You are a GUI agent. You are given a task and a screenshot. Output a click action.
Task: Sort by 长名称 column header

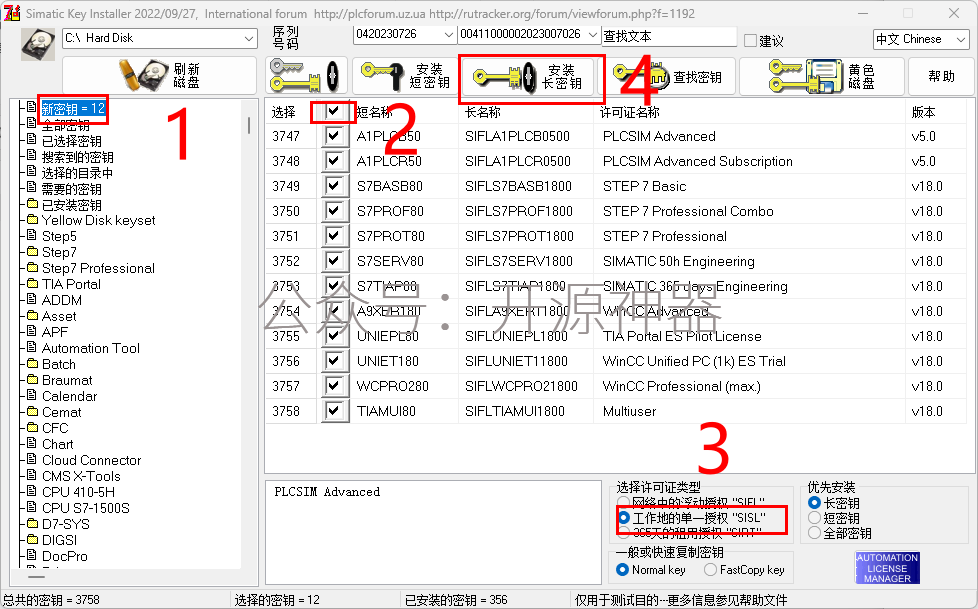483,112
